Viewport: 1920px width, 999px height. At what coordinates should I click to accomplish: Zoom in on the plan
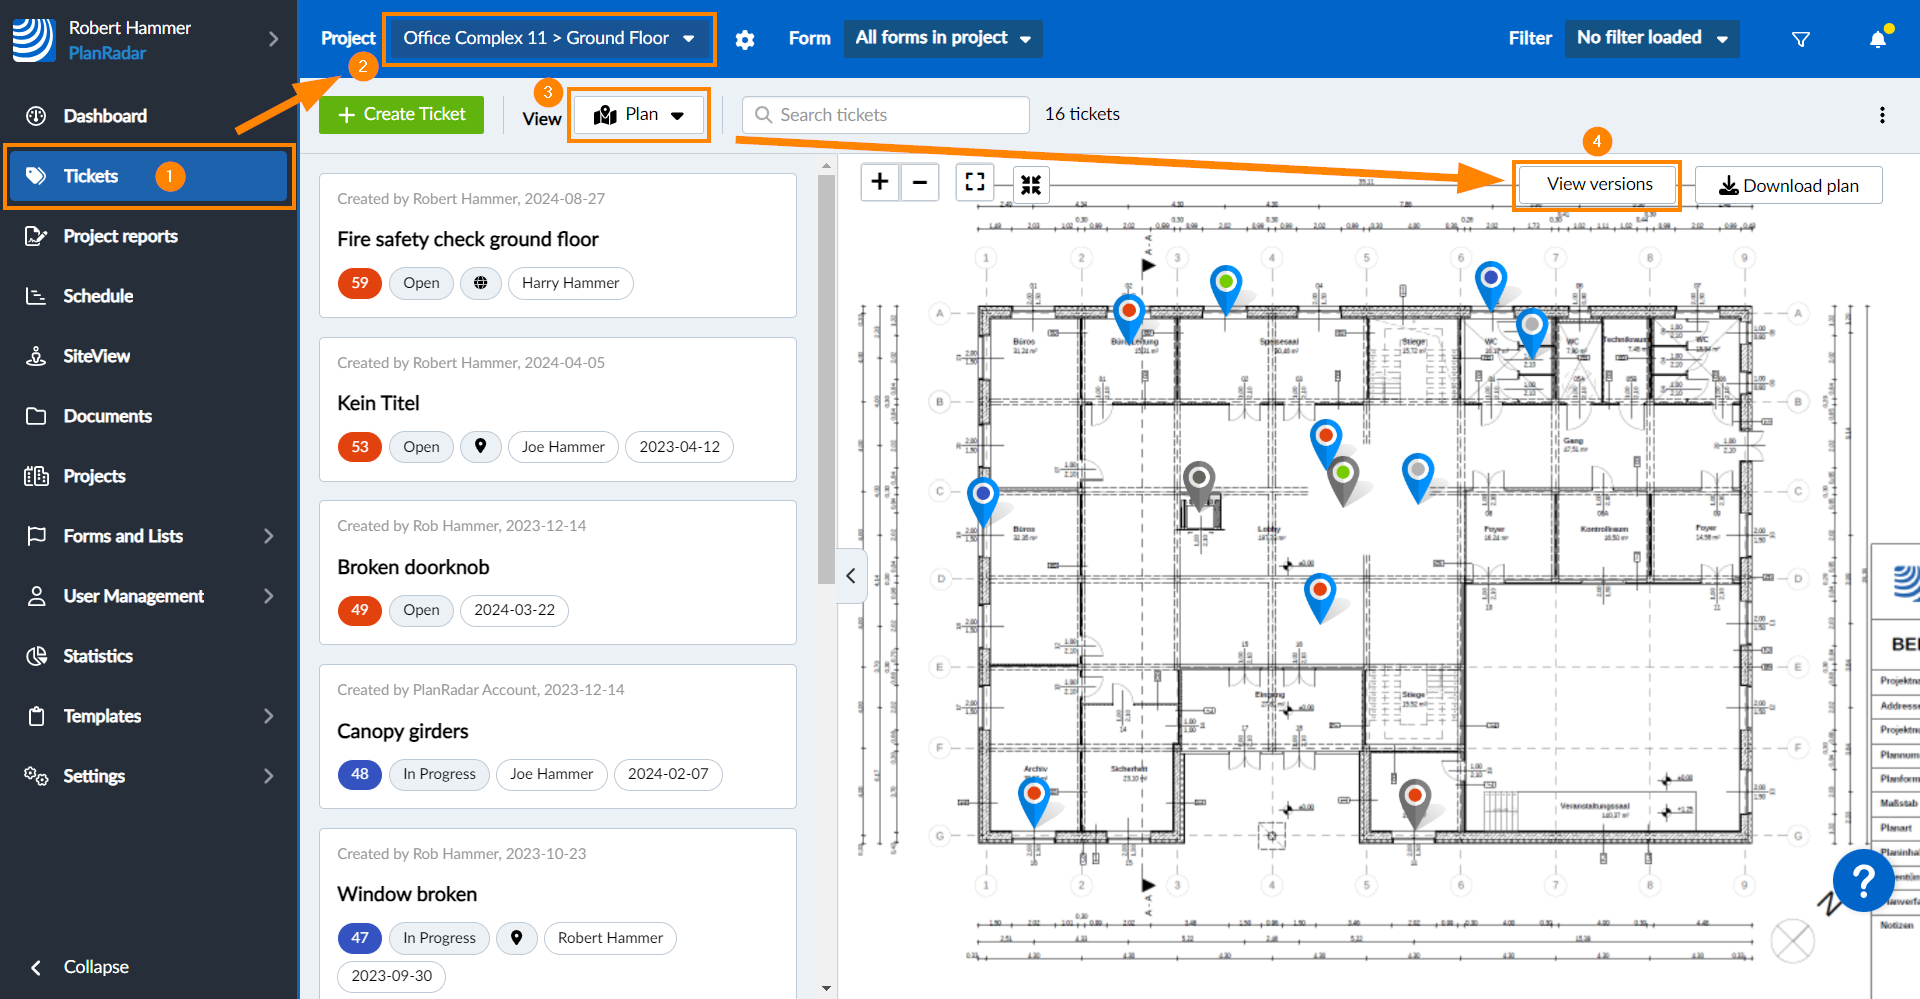coord(880,182)
